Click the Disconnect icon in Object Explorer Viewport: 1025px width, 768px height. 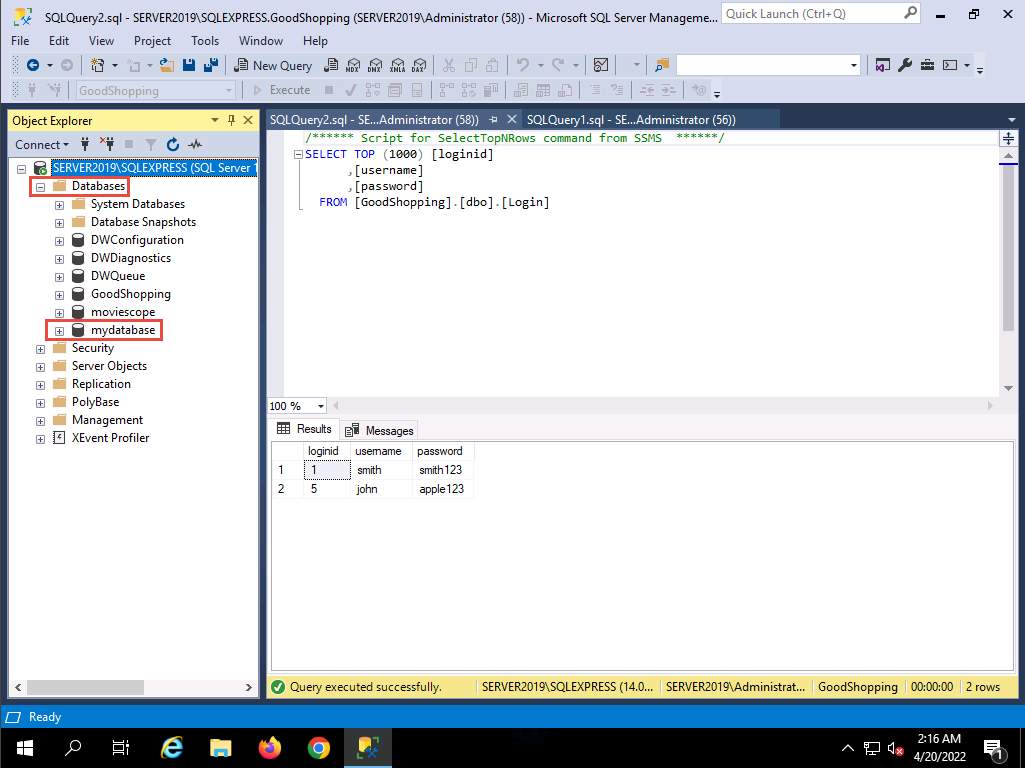[x=106, y=144]
